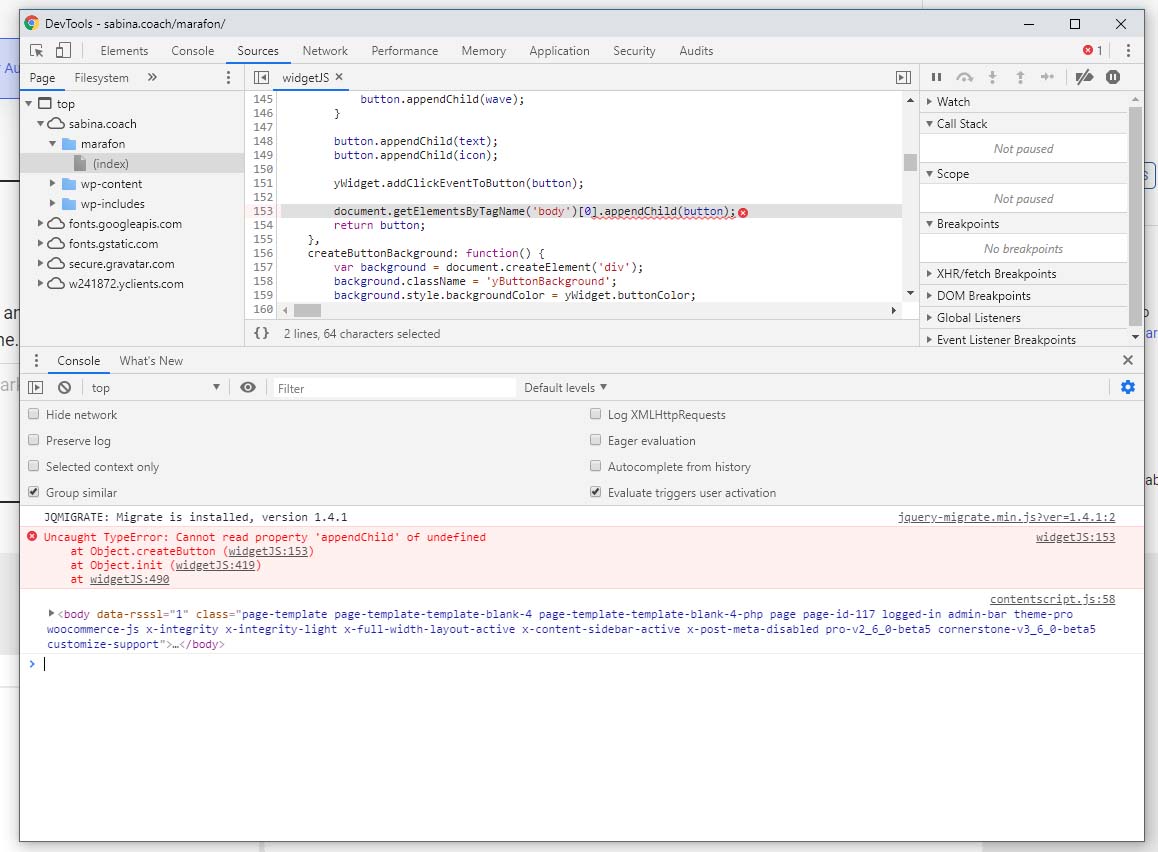This screenshot has height=852, width=1158.
Task: Pretty print the source with the braces icon
Action: pyautogui.click(x=261, y=334)
